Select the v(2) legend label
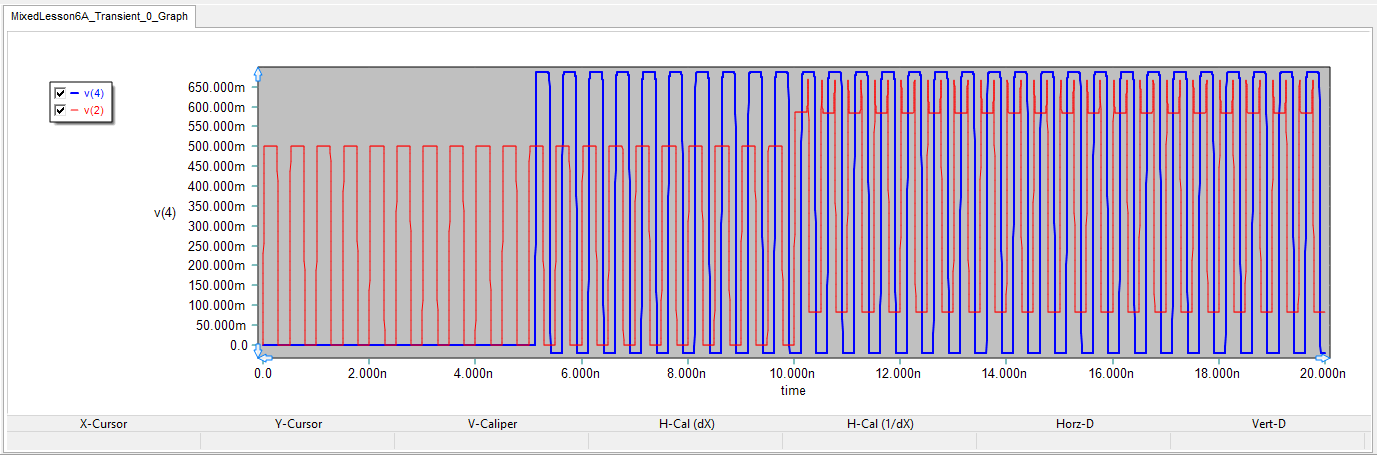Viewport: 1377px width, 455px height. [93, 110]
